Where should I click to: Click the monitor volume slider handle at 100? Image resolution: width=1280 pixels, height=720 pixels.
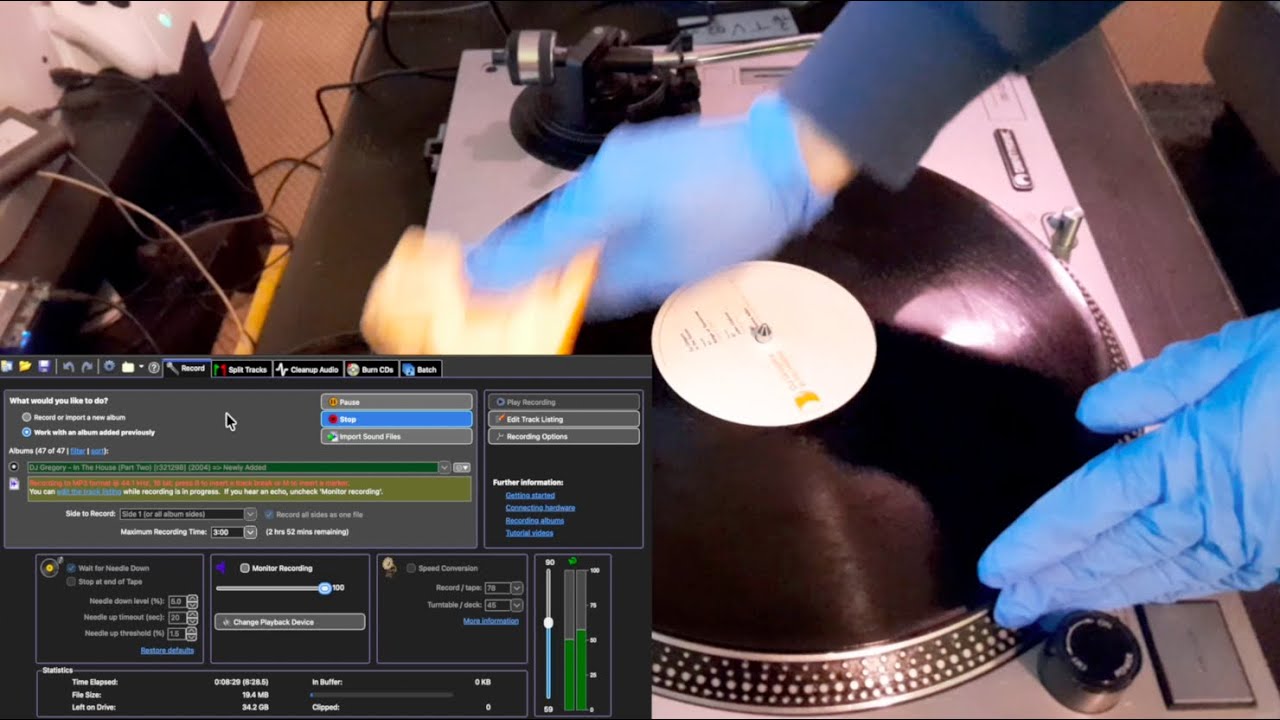pyautogui.click(x=324, y=588)
